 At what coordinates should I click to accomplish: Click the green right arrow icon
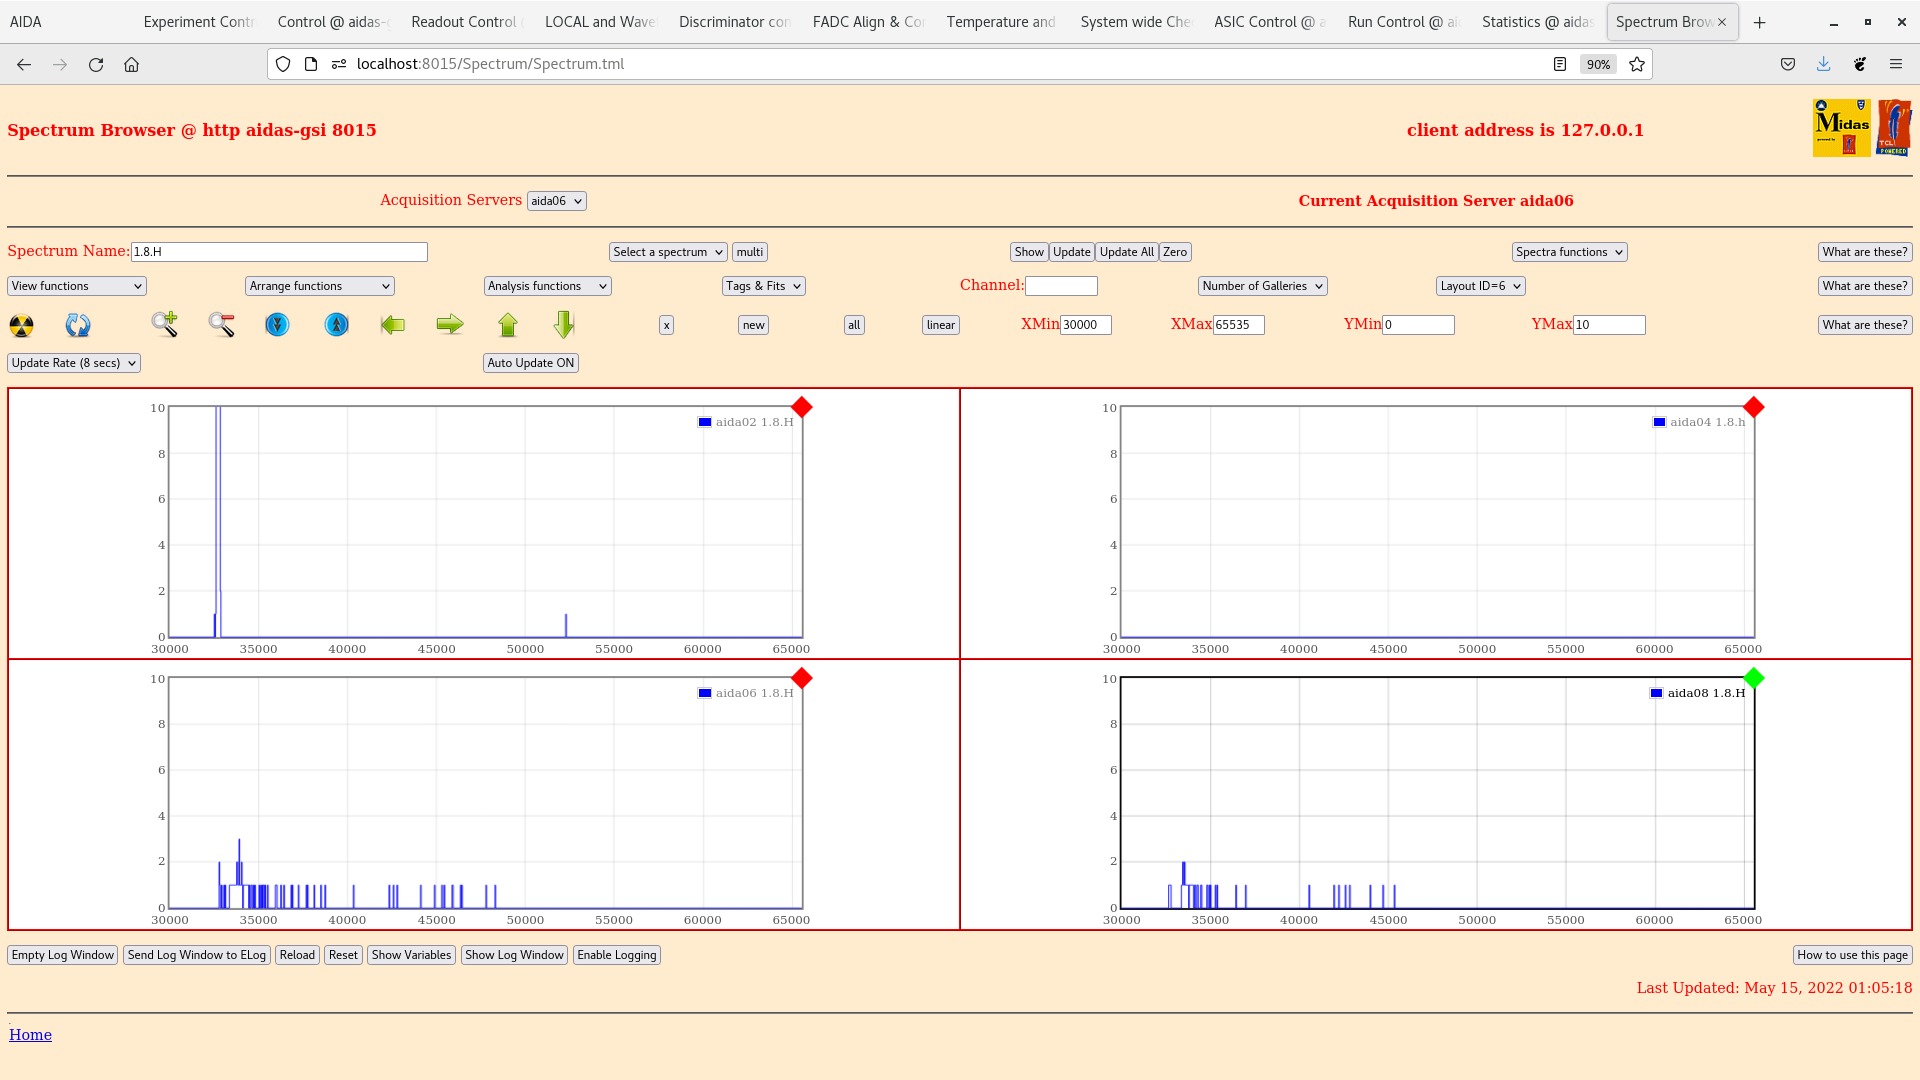click(450, 324)
